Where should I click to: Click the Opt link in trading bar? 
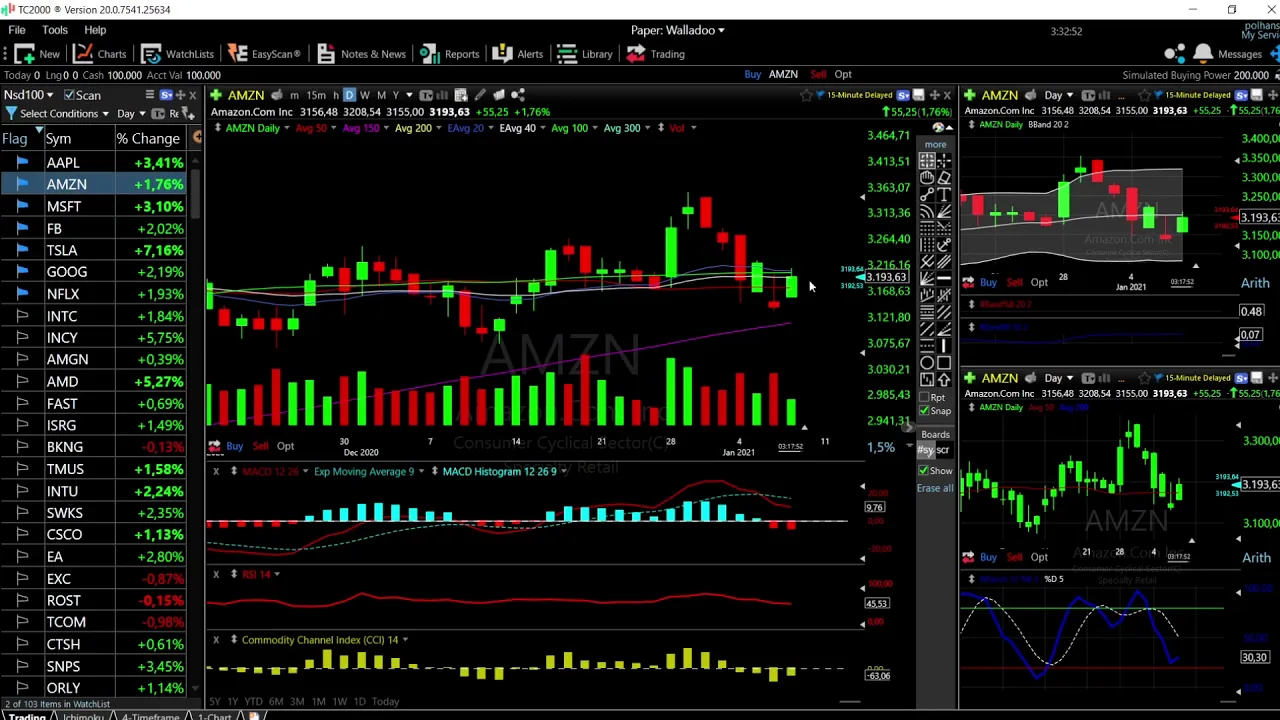click(x=843, y=75)
